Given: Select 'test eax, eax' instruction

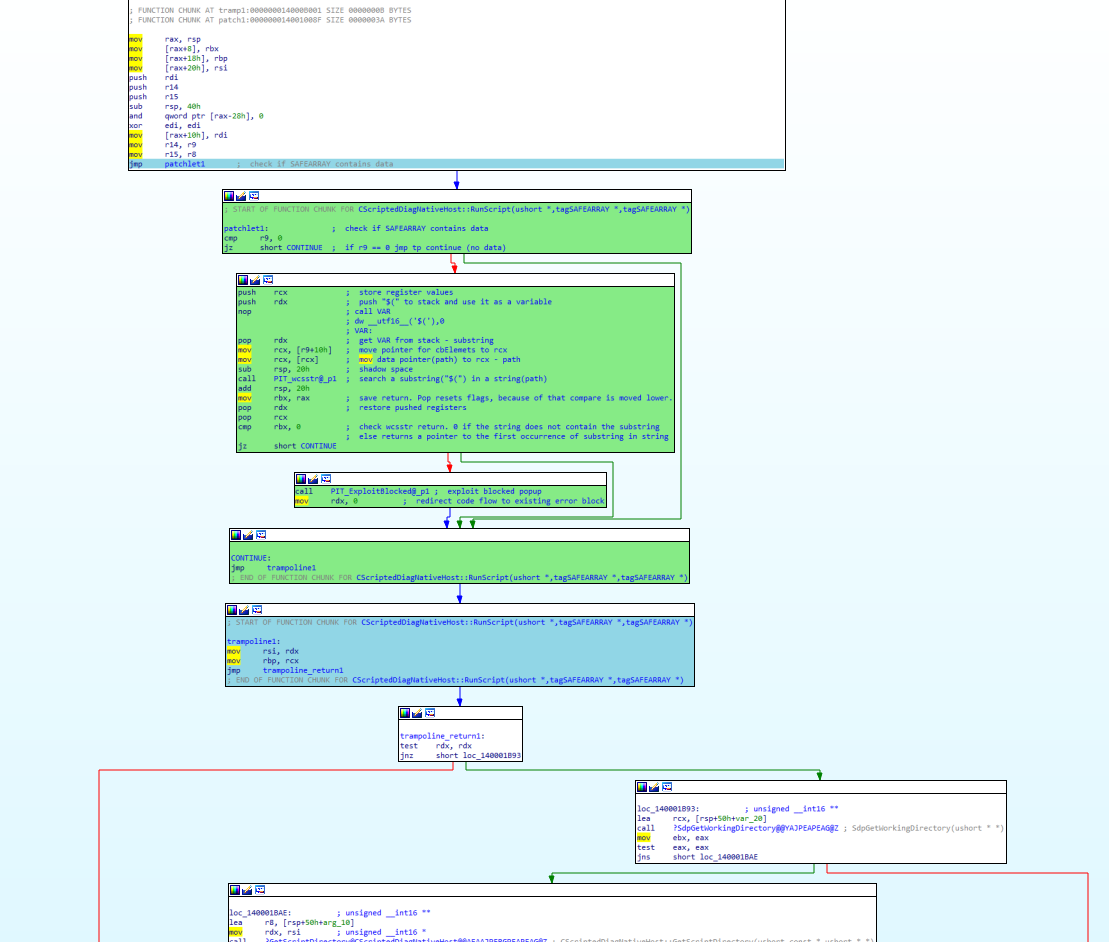Looking at the screenshot, I should point(673,848).
